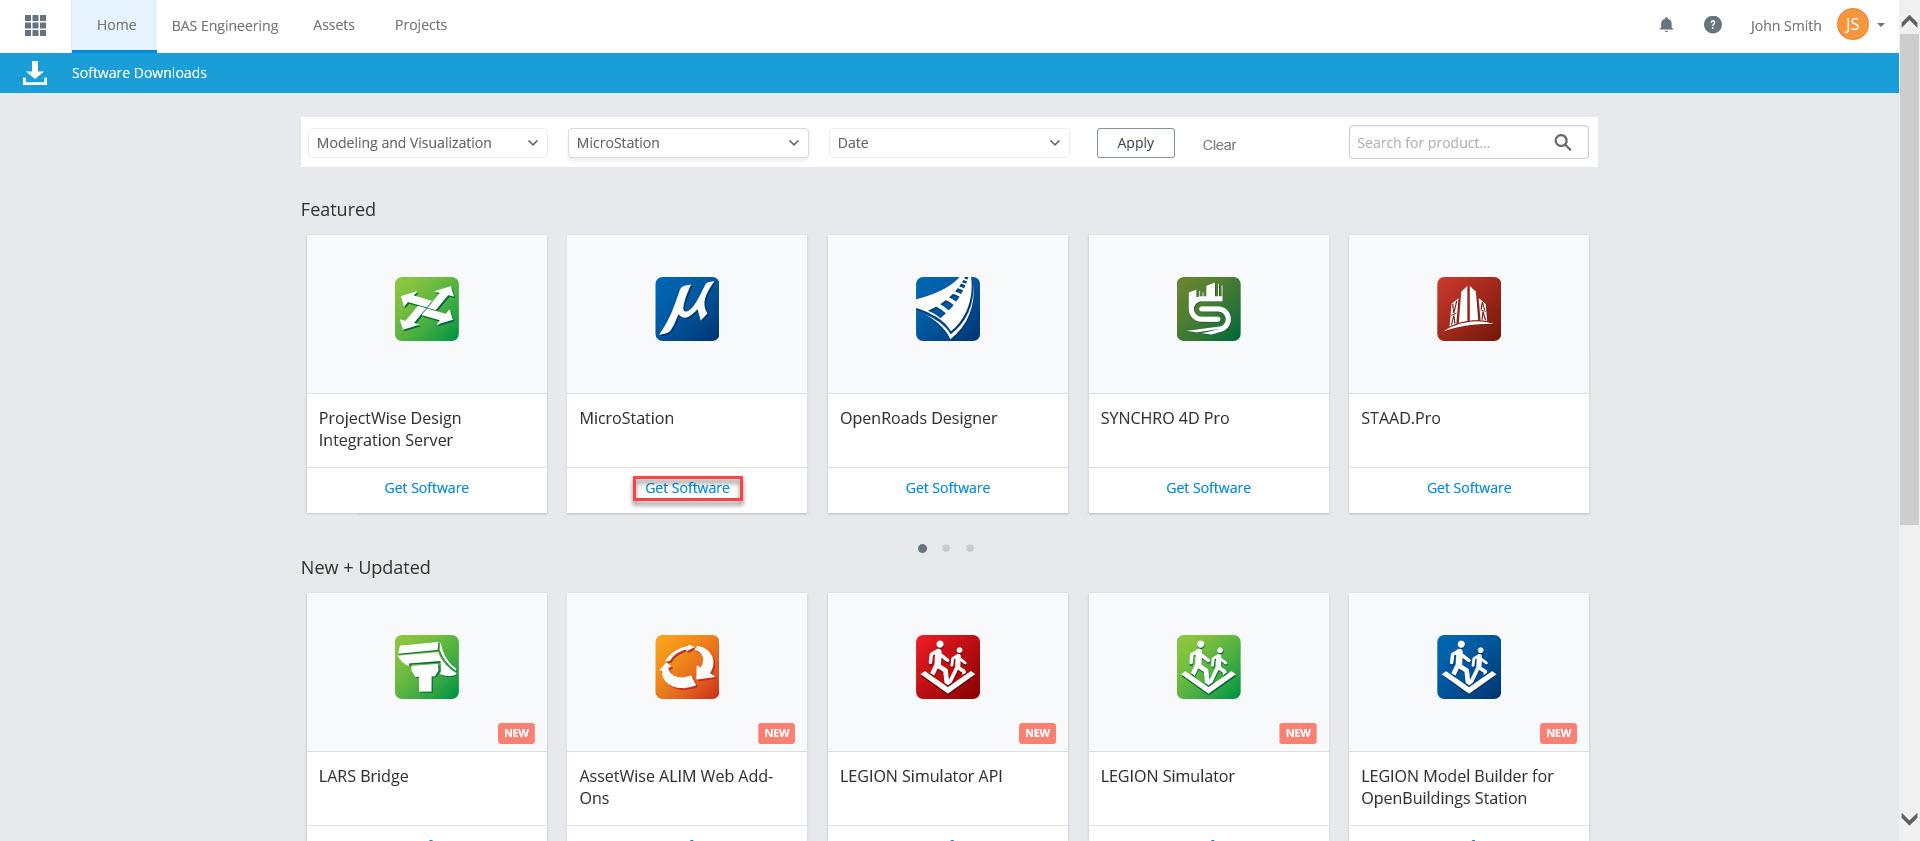Click the Software Downloads header title

(x=139, y=73)
